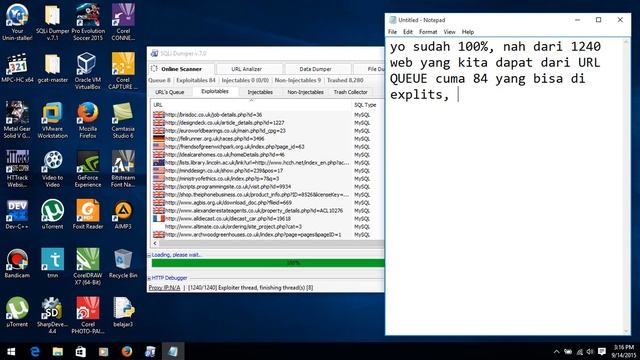Viewport: 640px width, 360px height.
Task: Expand the HTTP Debugger section
Action: 149,278
